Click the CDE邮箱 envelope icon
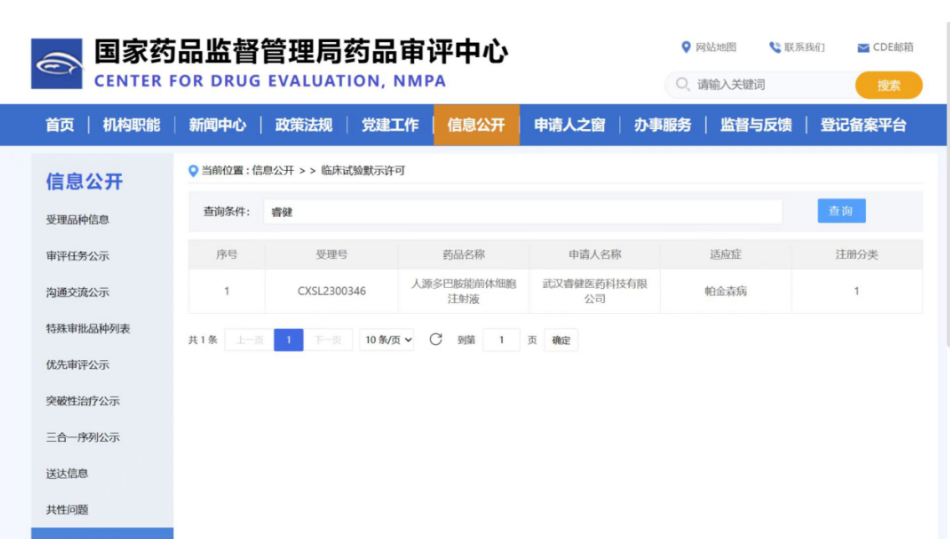 click(863, 48)
